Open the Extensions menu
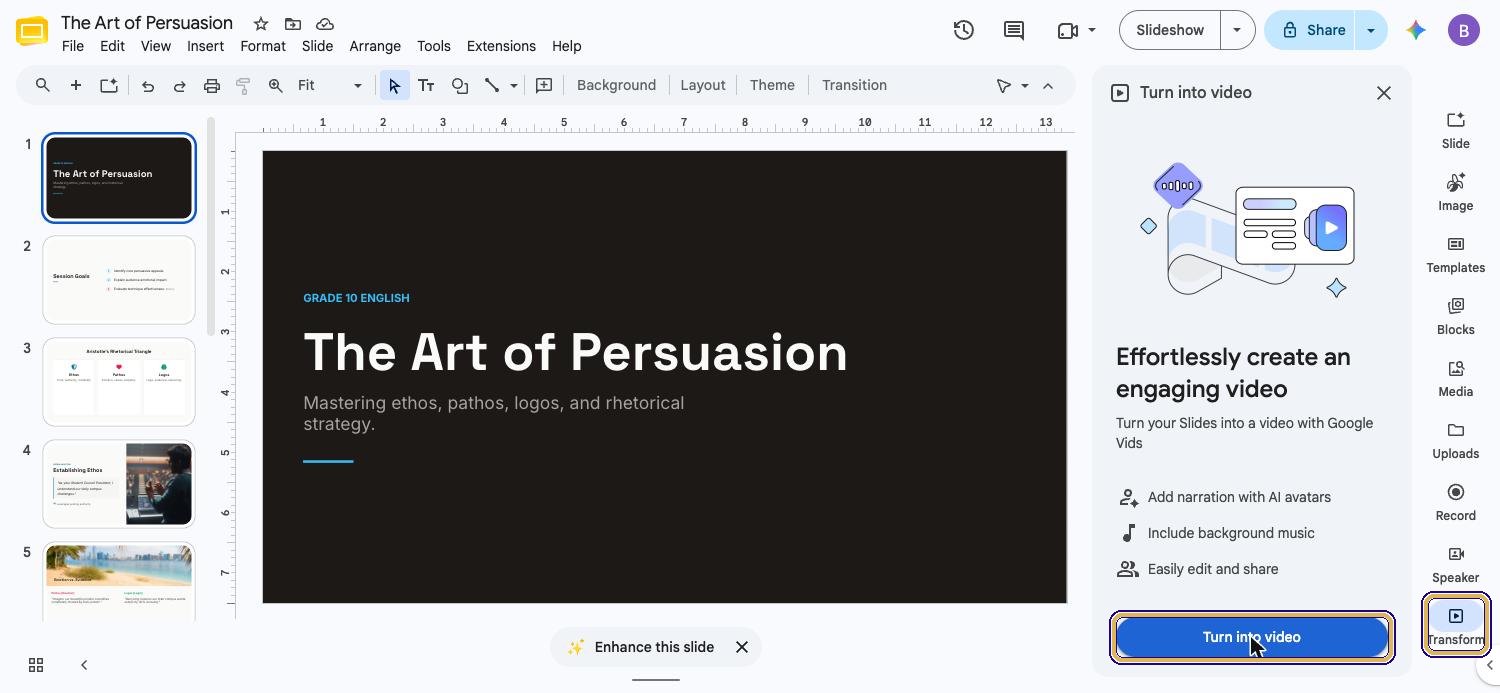 point(501,46)
